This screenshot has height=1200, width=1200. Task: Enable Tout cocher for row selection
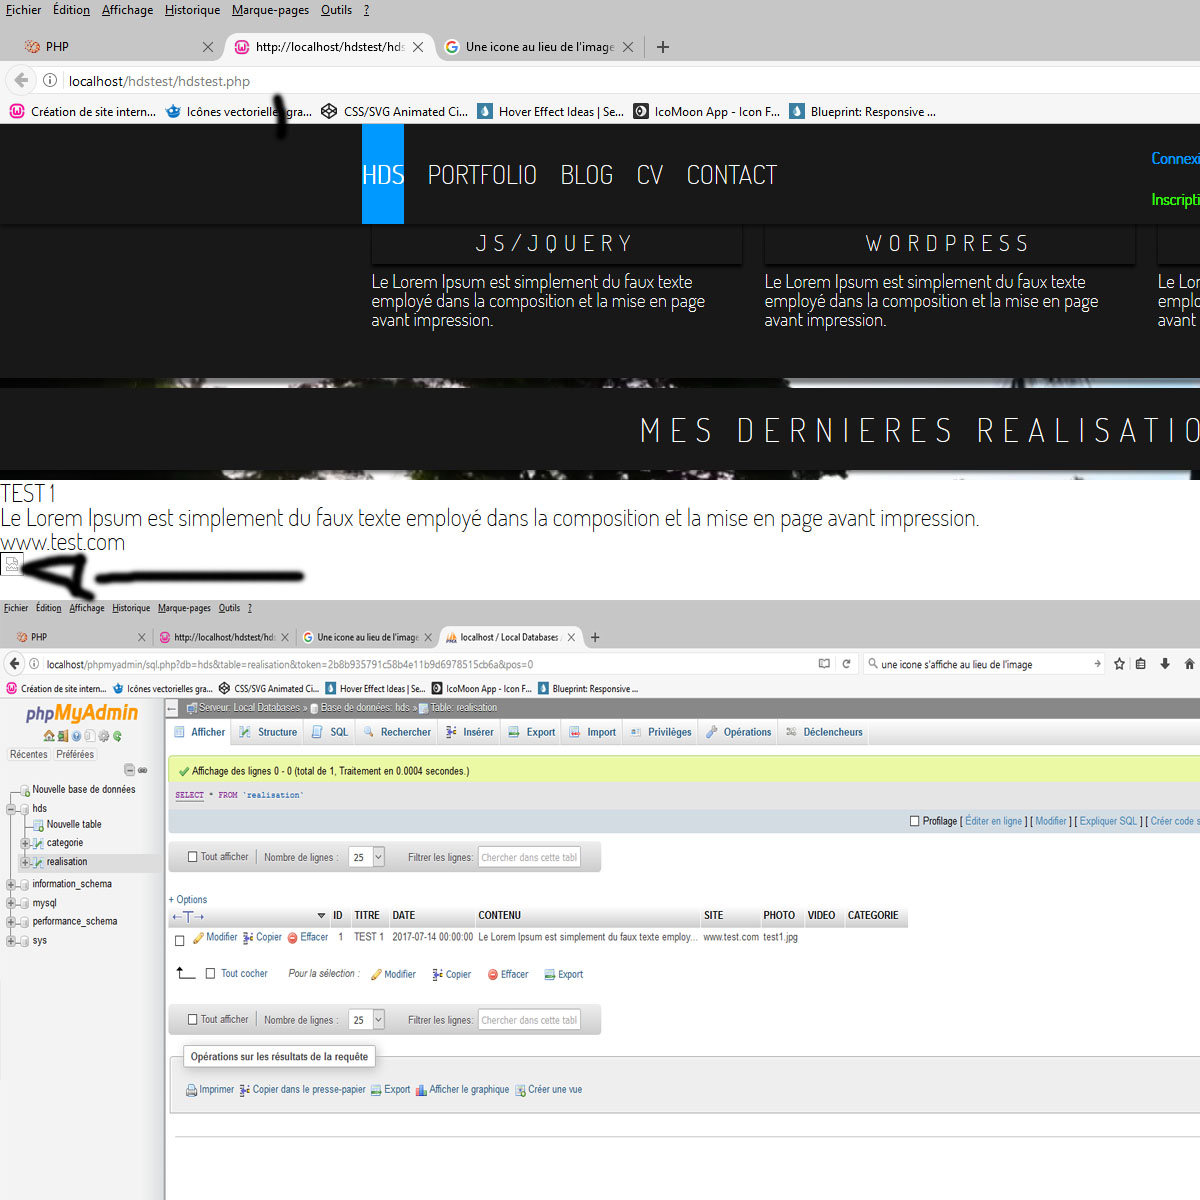coord(210,973)
